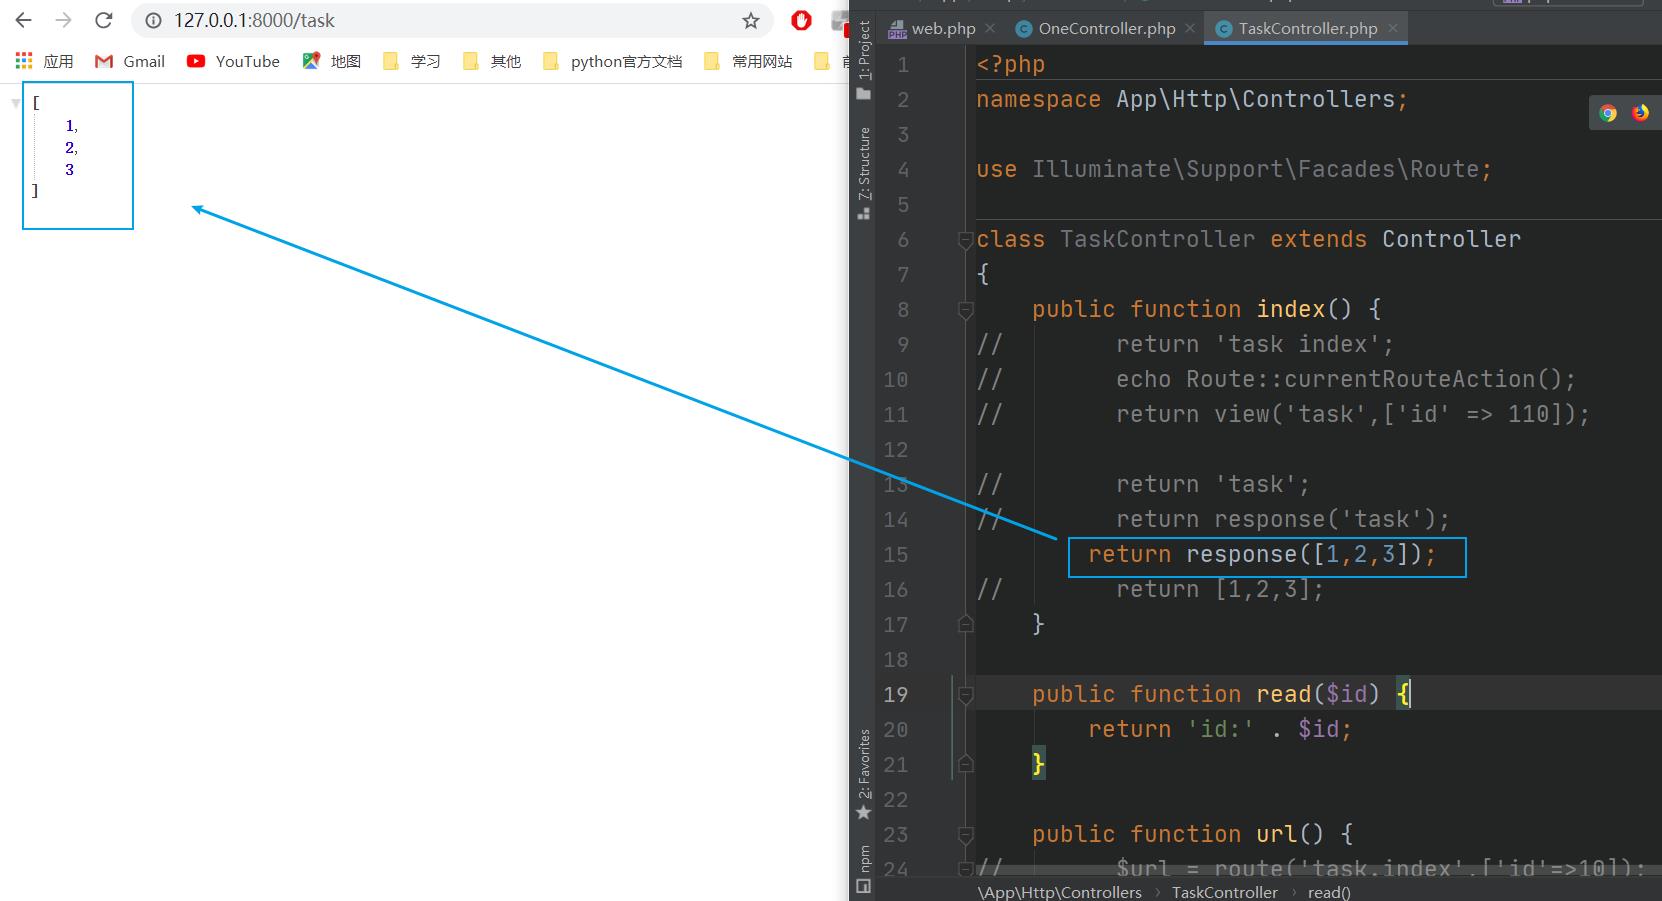Click the \App\Http\Controllers breadcrumb
Viewport: 1662px width, 901px height.
coord(1059,892)
